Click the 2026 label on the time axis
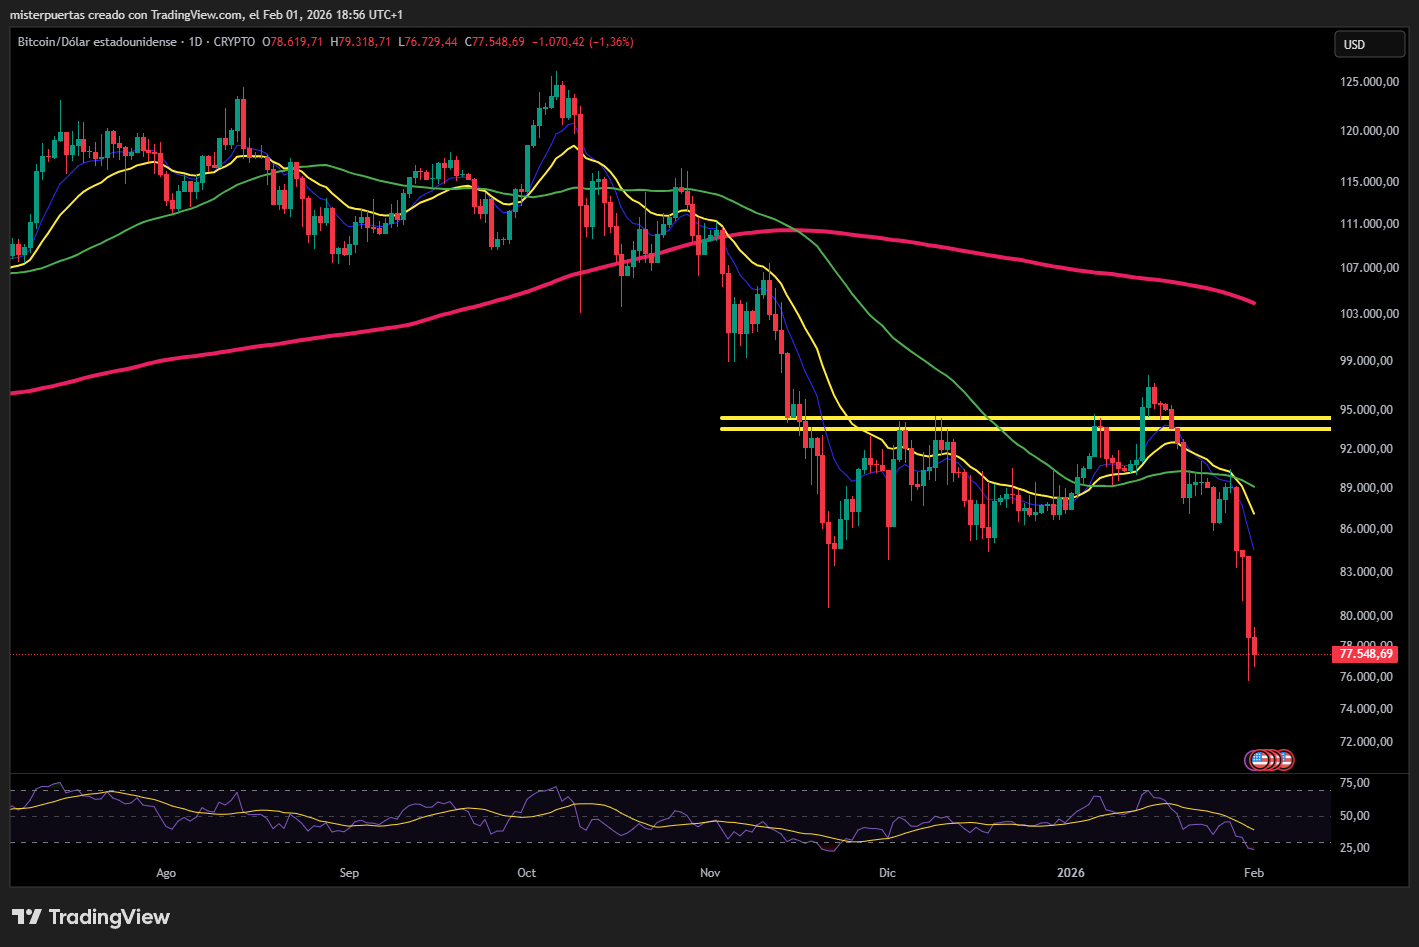 point(1071,873)
